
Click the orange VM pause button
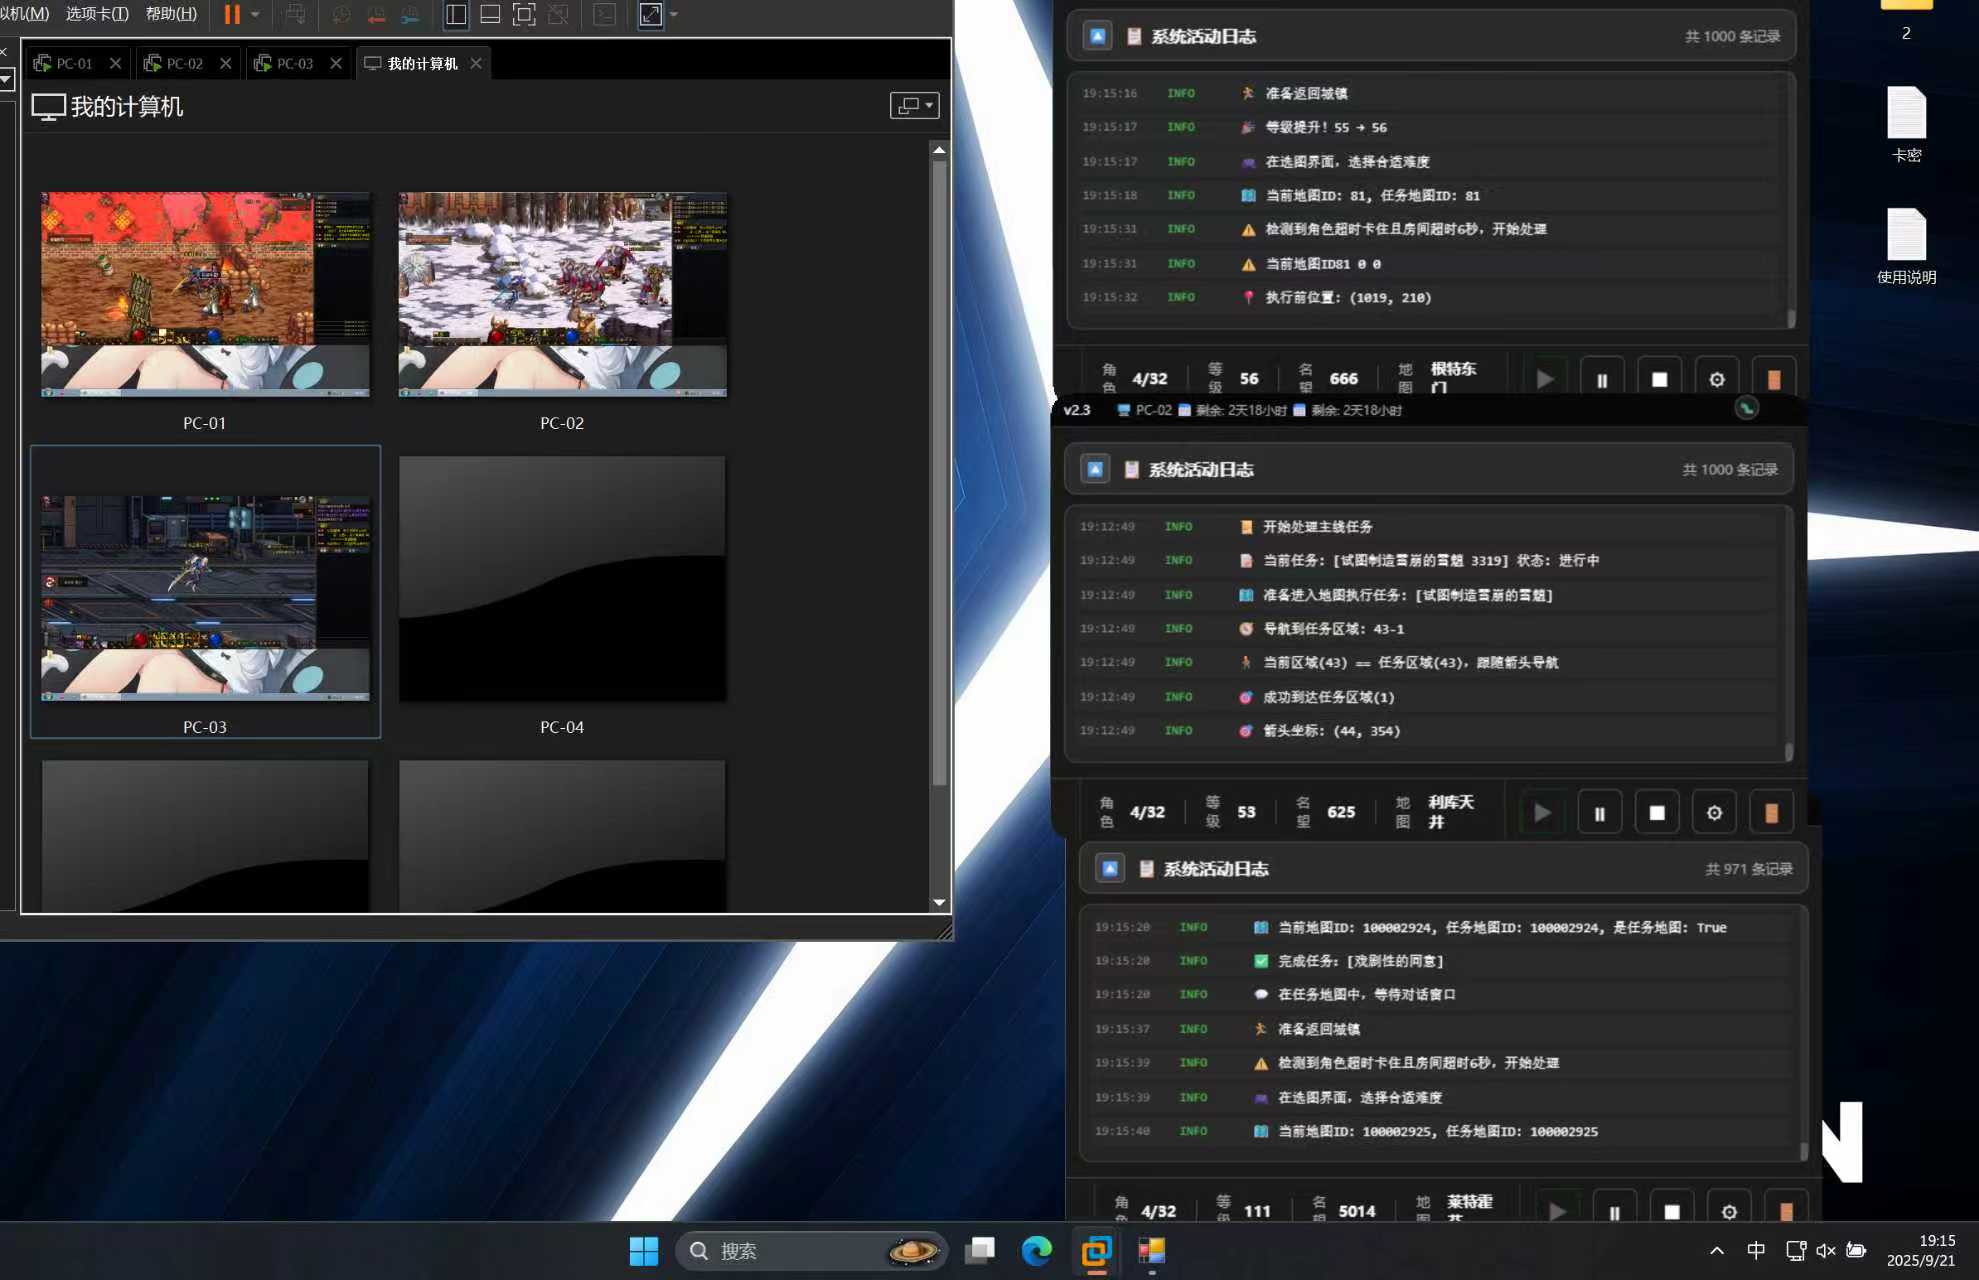pyautogui.click(x=232, y=14)
